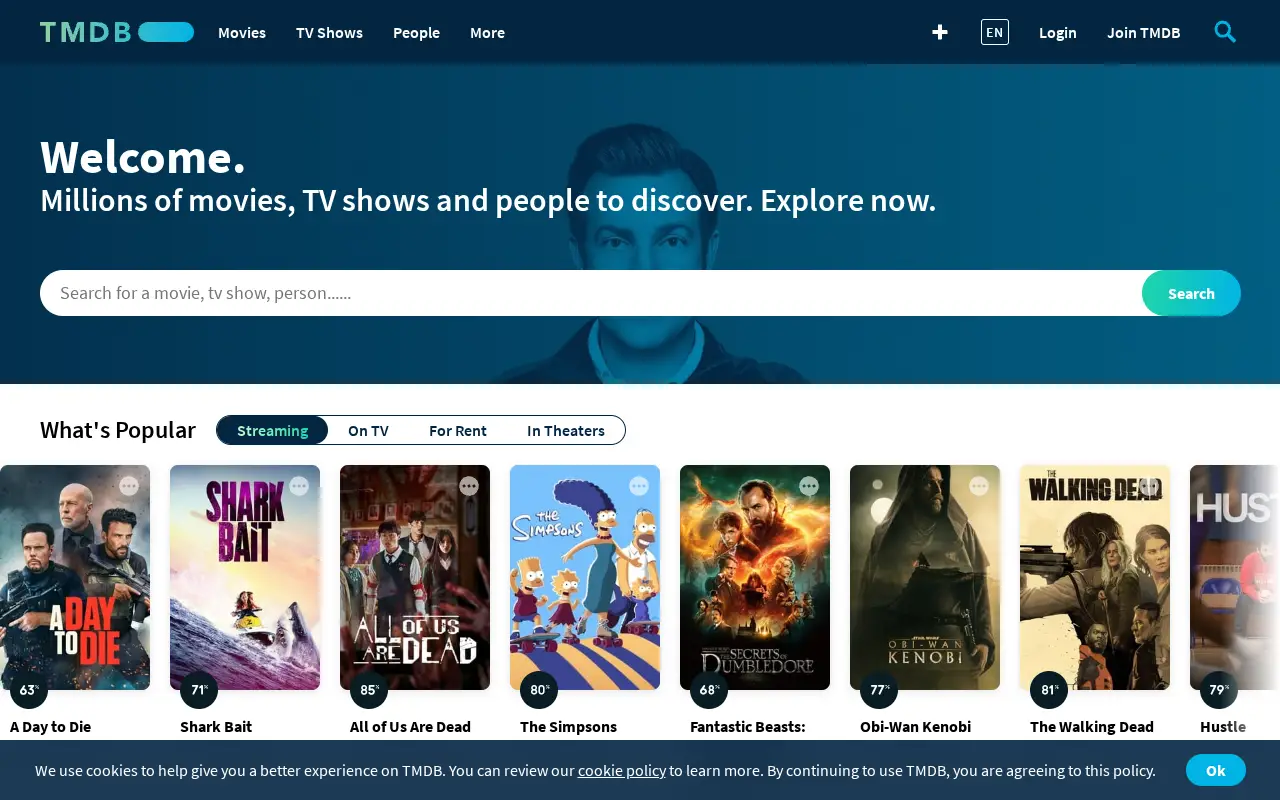Click The Walking Dead title

(1092, 727)
